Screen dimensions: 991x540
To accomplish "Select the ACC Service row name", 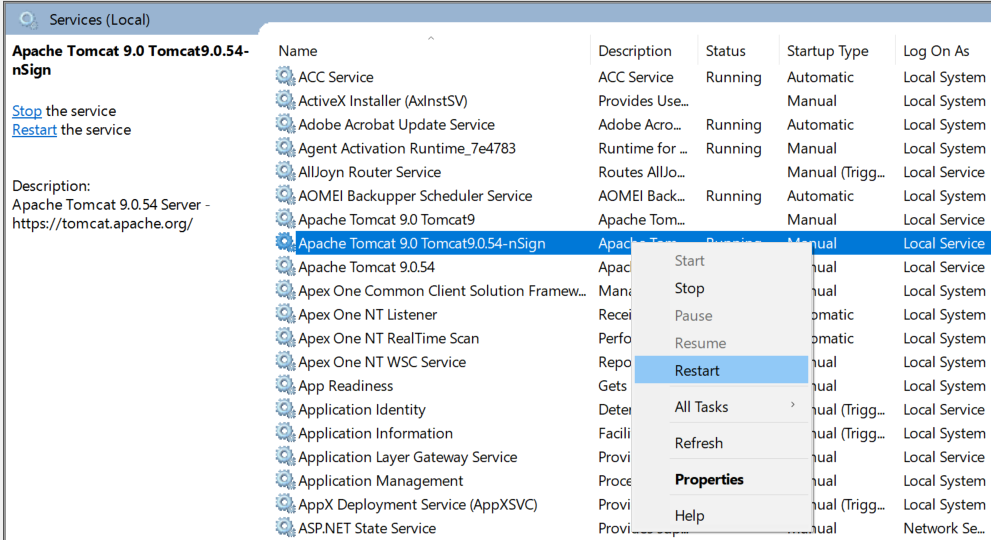I will tap(336, 77).
